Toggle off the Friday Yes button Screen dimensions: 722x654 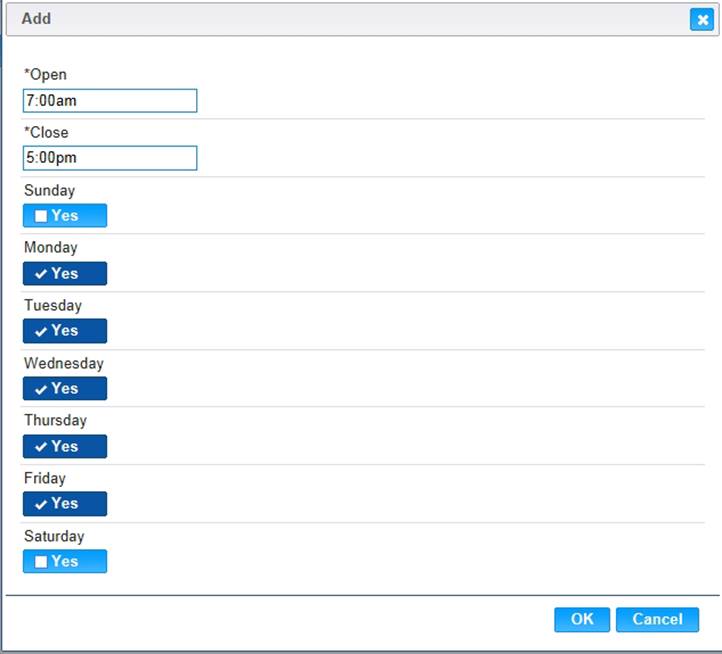[x=65, y=504]
